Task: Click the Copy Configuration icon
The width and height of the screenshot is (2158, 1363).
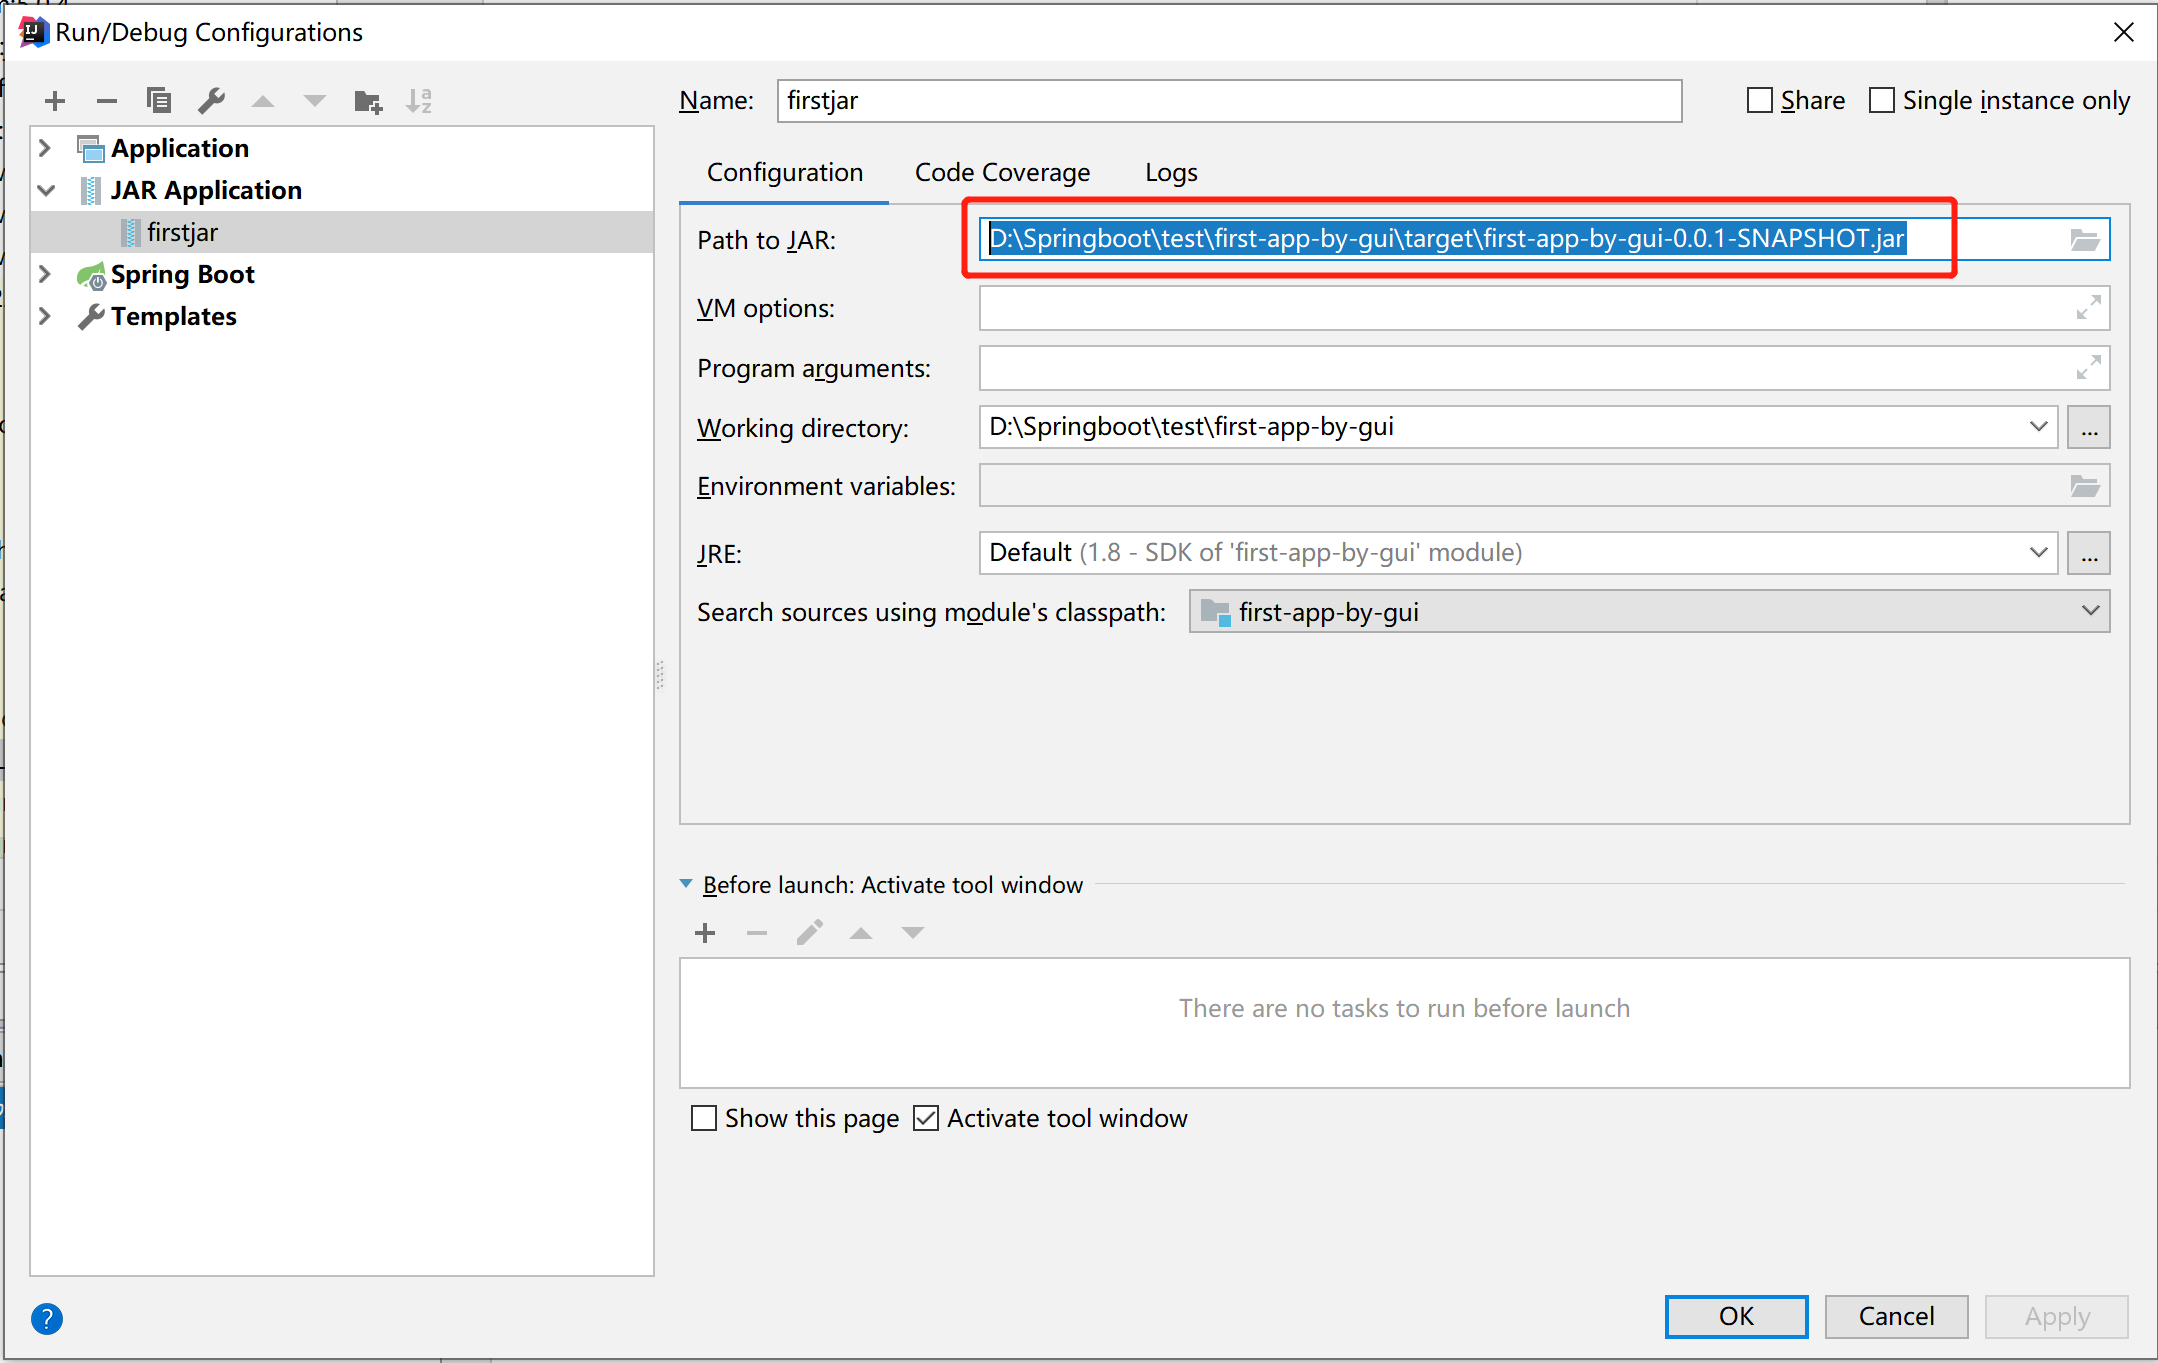Action: [x=159, y=101]
